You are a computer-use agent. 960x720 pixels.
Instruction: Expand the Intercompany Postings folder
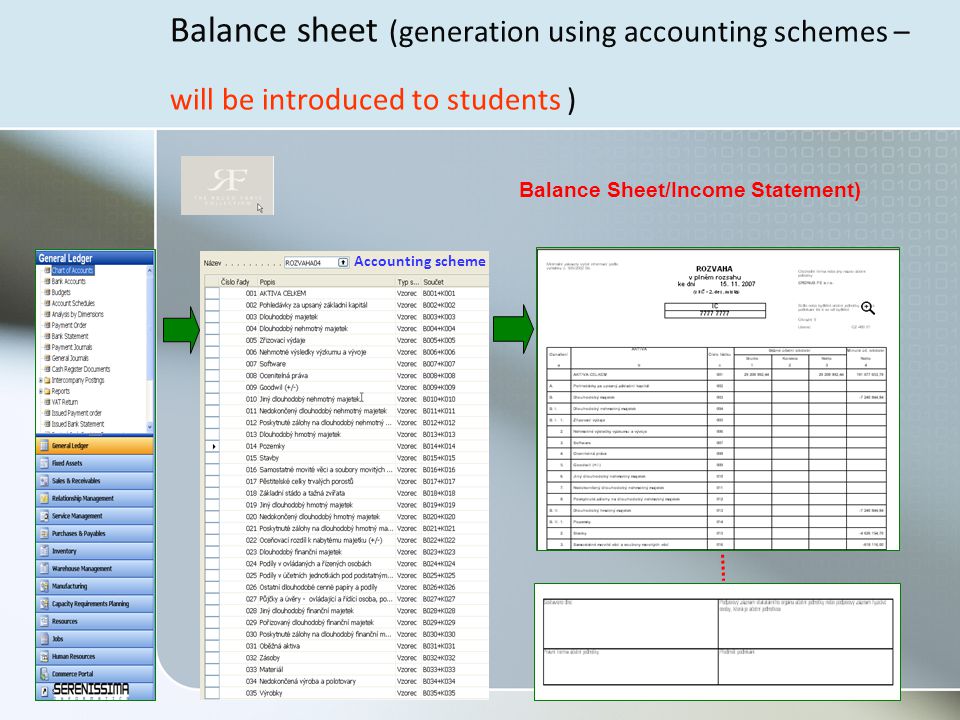coord(40,380)
